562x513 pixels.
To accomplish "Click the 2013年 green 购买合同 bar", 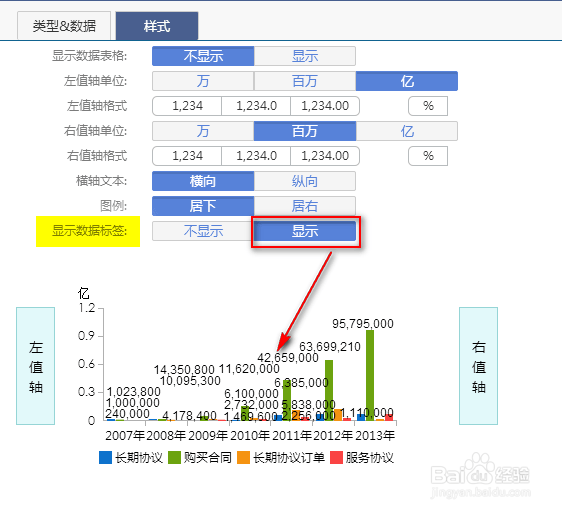I will click(x=370, y=375).
